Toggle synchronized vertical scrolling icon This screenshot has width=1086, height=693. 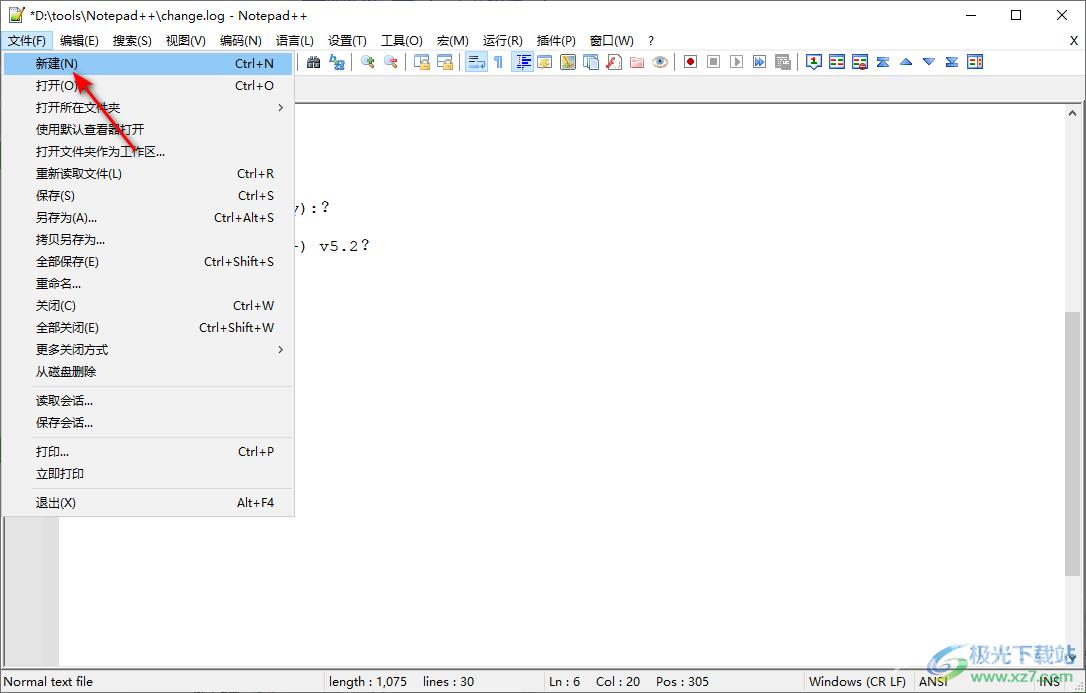422,62
